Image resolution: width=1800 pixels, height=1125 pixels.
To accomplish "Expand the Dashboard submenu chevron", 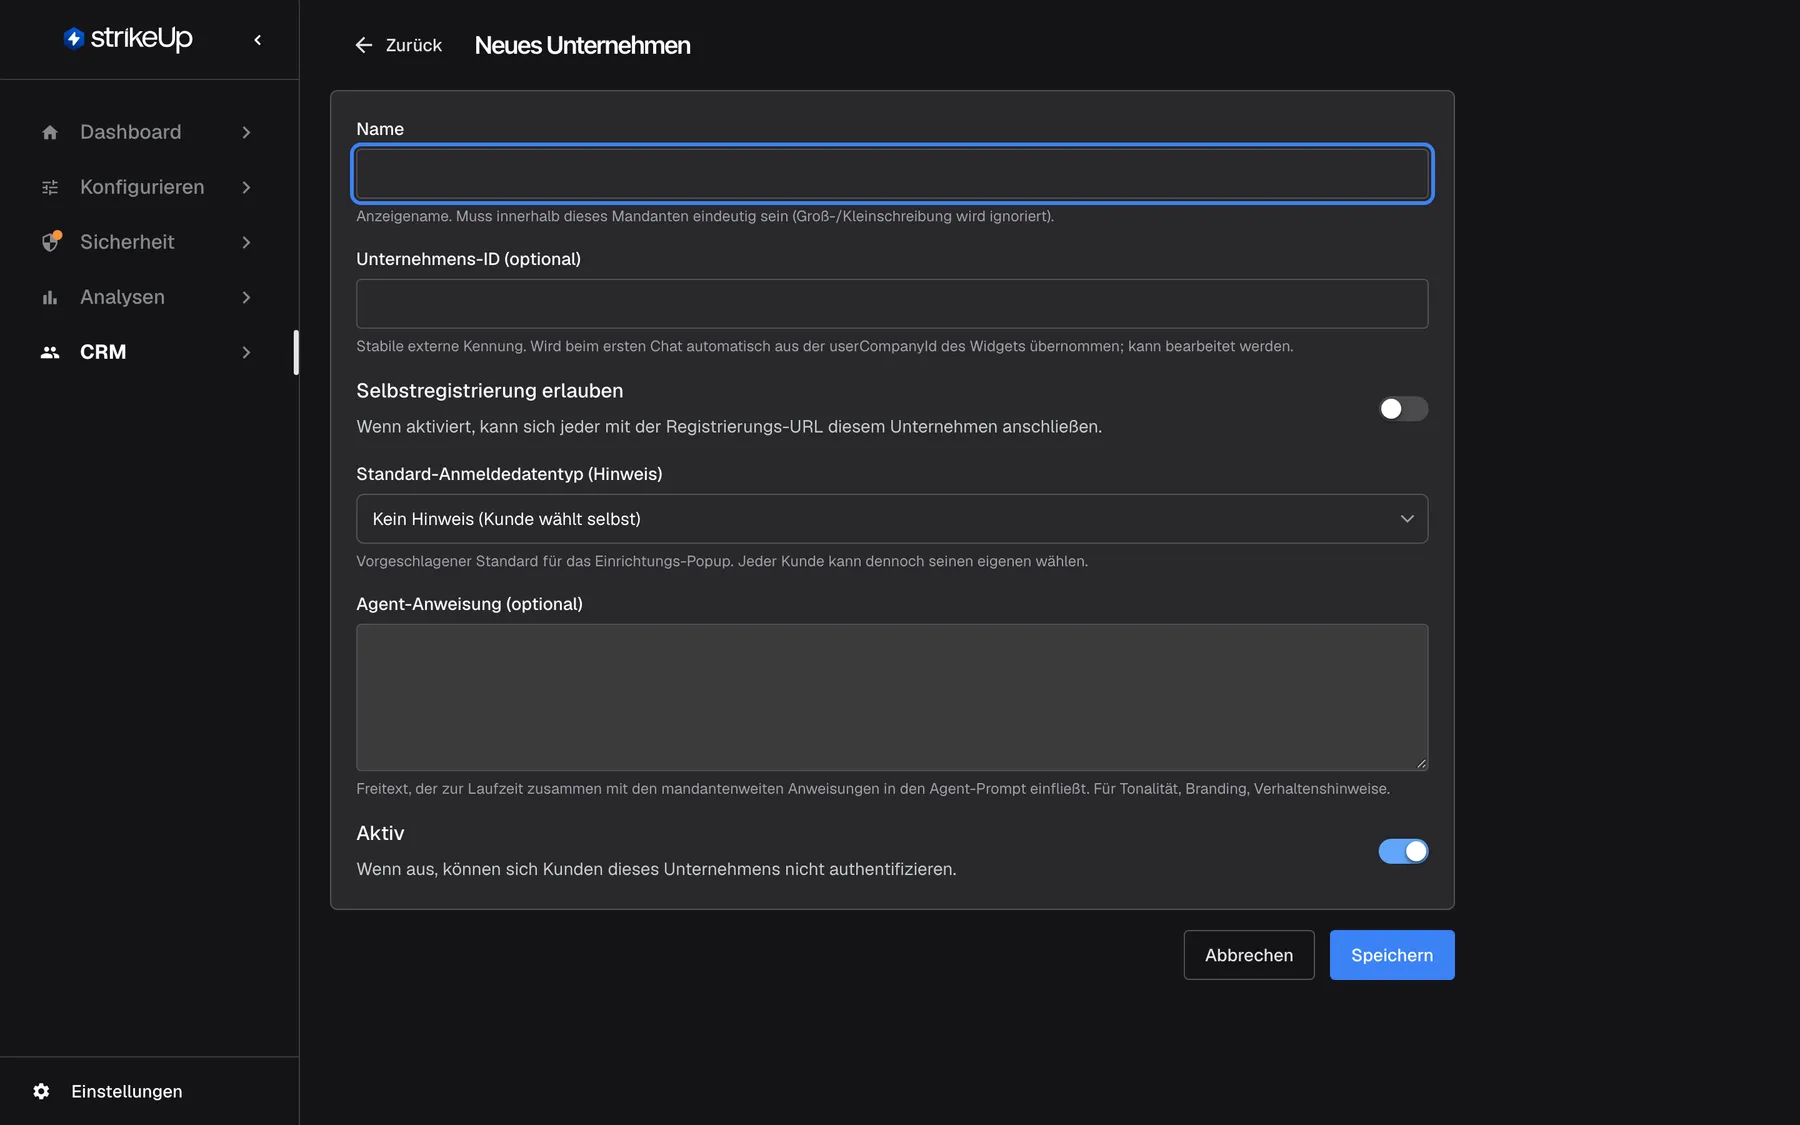I will (246, 132).
